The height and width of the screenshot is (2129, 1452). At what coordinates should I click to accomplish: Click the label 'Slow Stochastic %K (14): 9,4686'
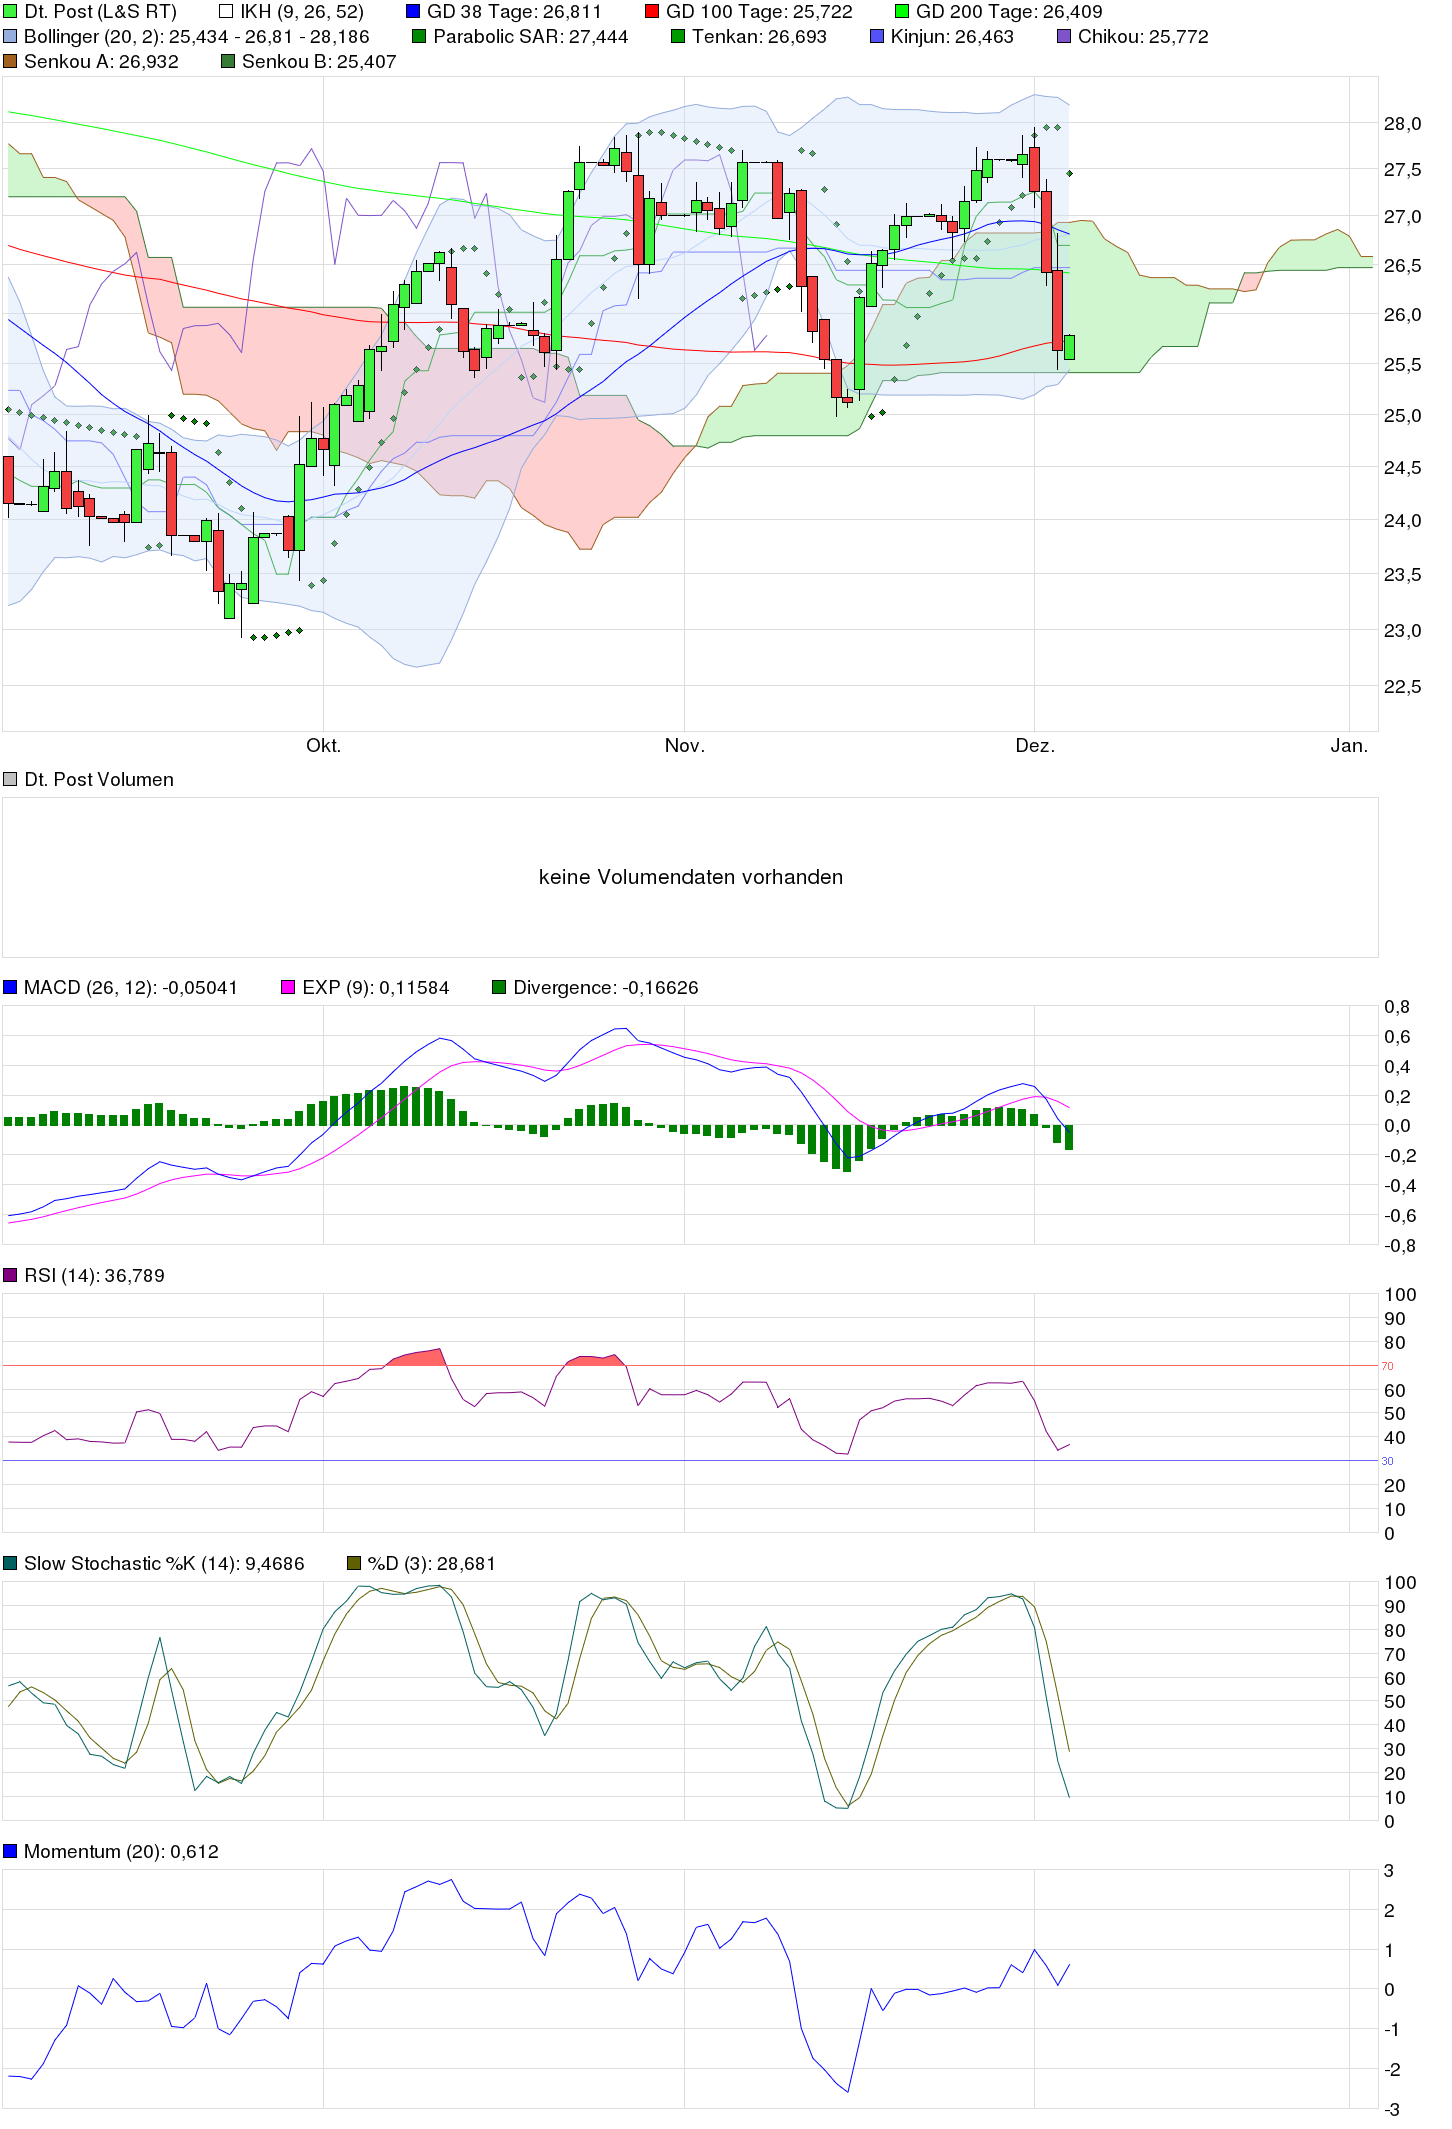(x=164, y=1564)
